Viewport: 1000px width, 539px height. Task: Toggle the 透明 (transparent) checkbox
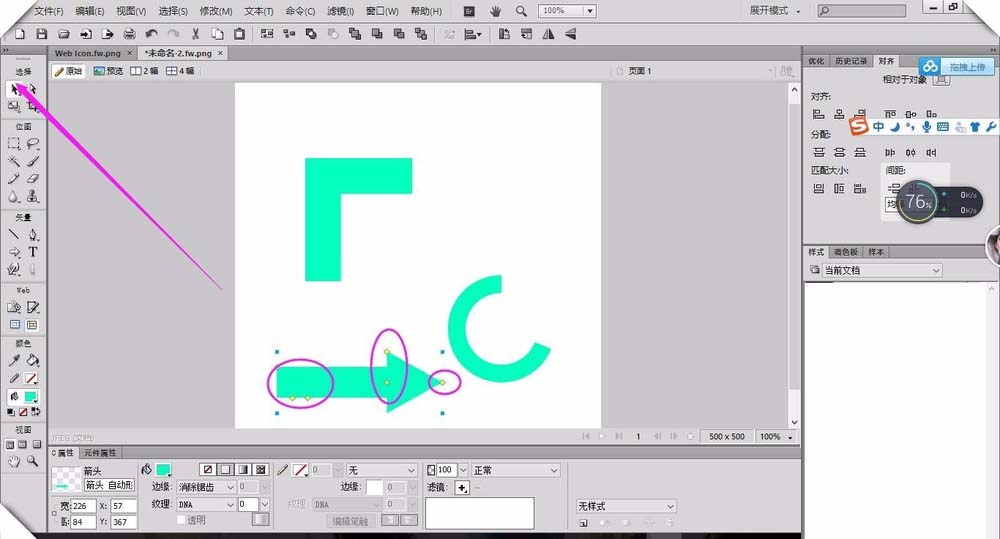click(181, 520)
